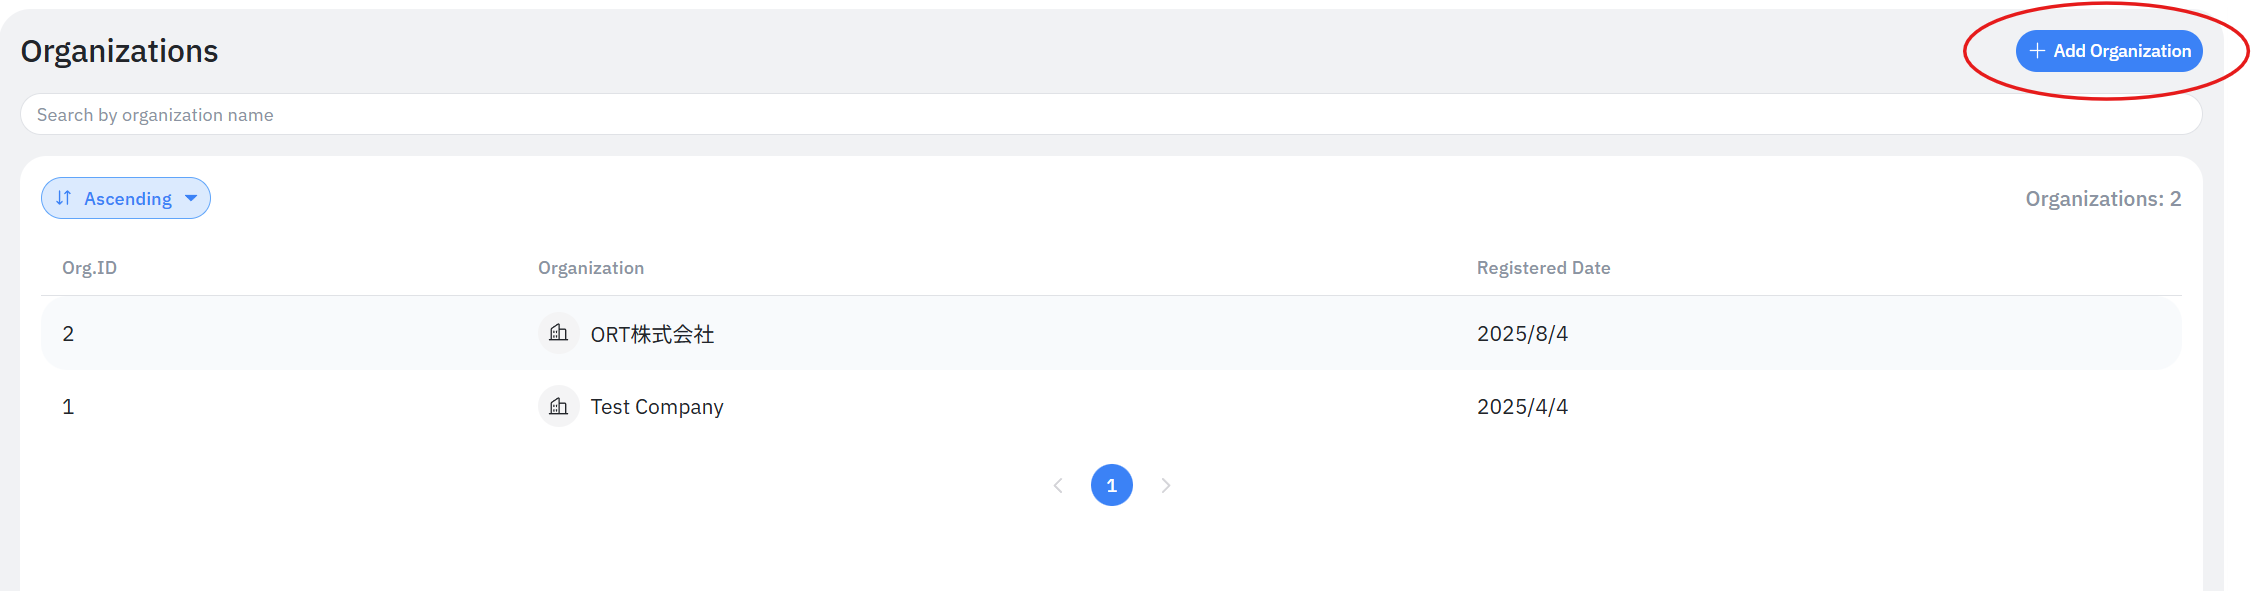Go to previous page with left chevron

point(1058,485)
